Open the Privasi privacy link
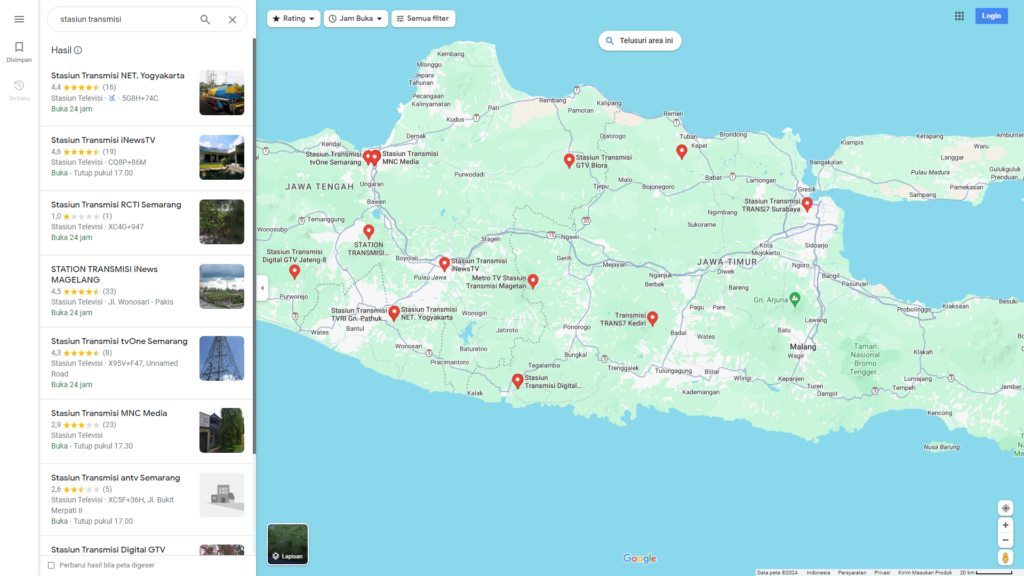The width and height of the screenshot is (1024, 576). pyautogui.click(x=882, y=573)
